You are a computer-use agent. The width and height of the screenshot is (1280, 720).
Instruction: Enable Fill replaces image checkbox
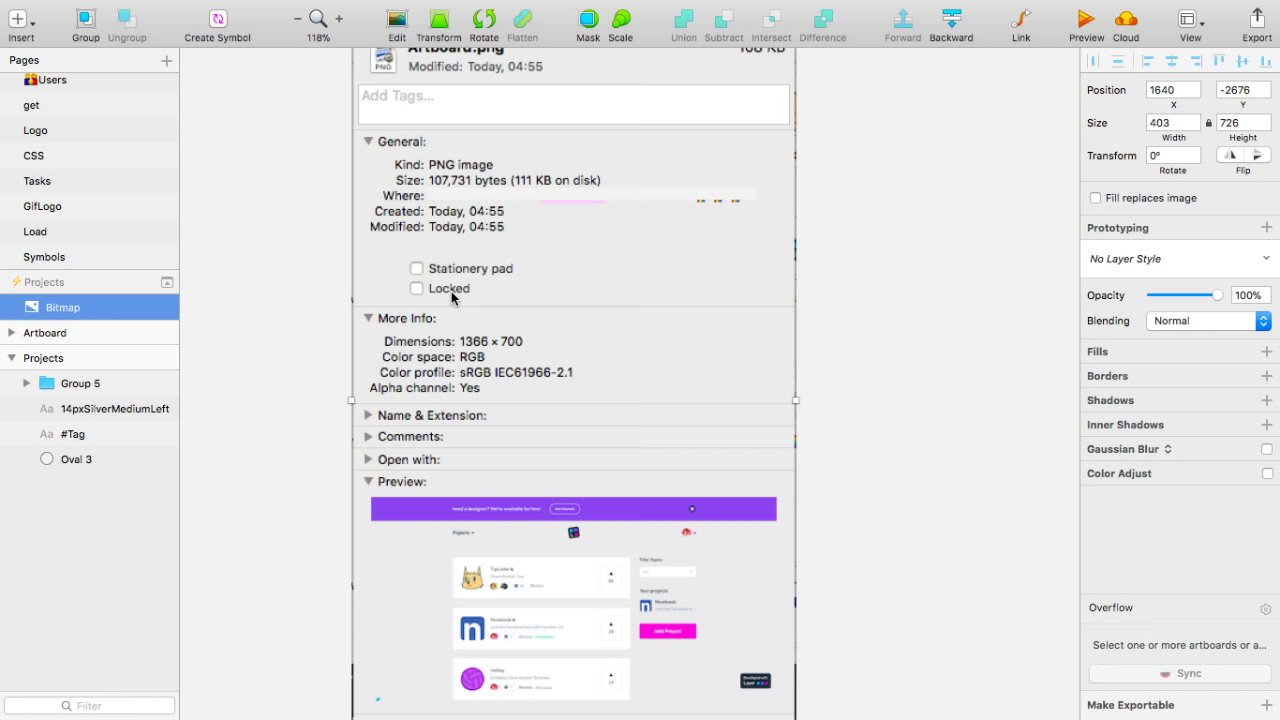coord(1095,198)
